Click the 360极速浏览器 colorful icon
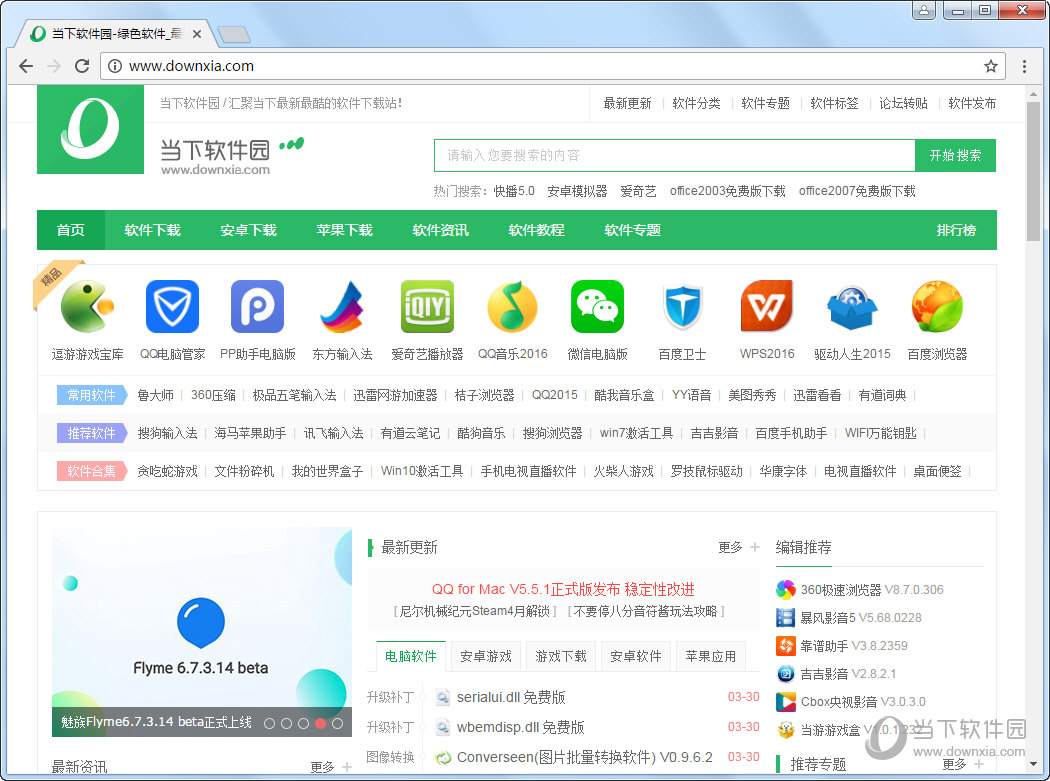This screenshot has width=1050, height=781. pyautogui.click(x=785, y=589)
